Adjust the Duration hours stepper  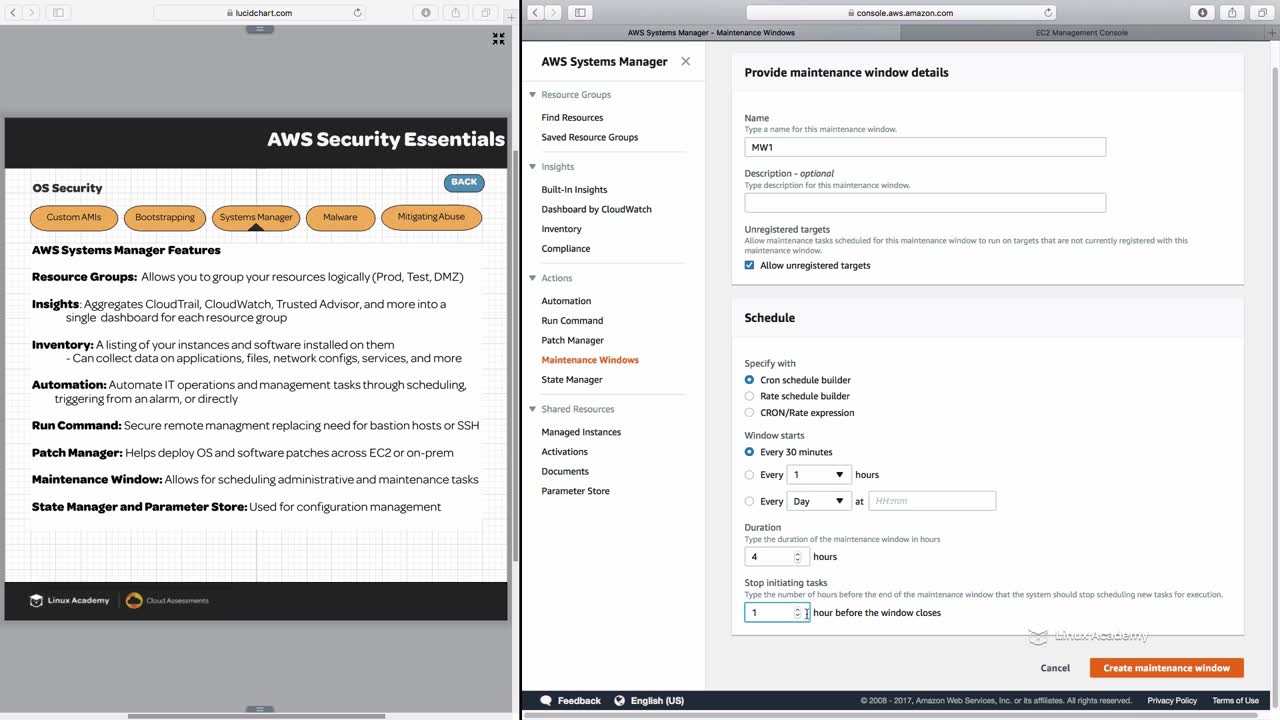point(797,557)
